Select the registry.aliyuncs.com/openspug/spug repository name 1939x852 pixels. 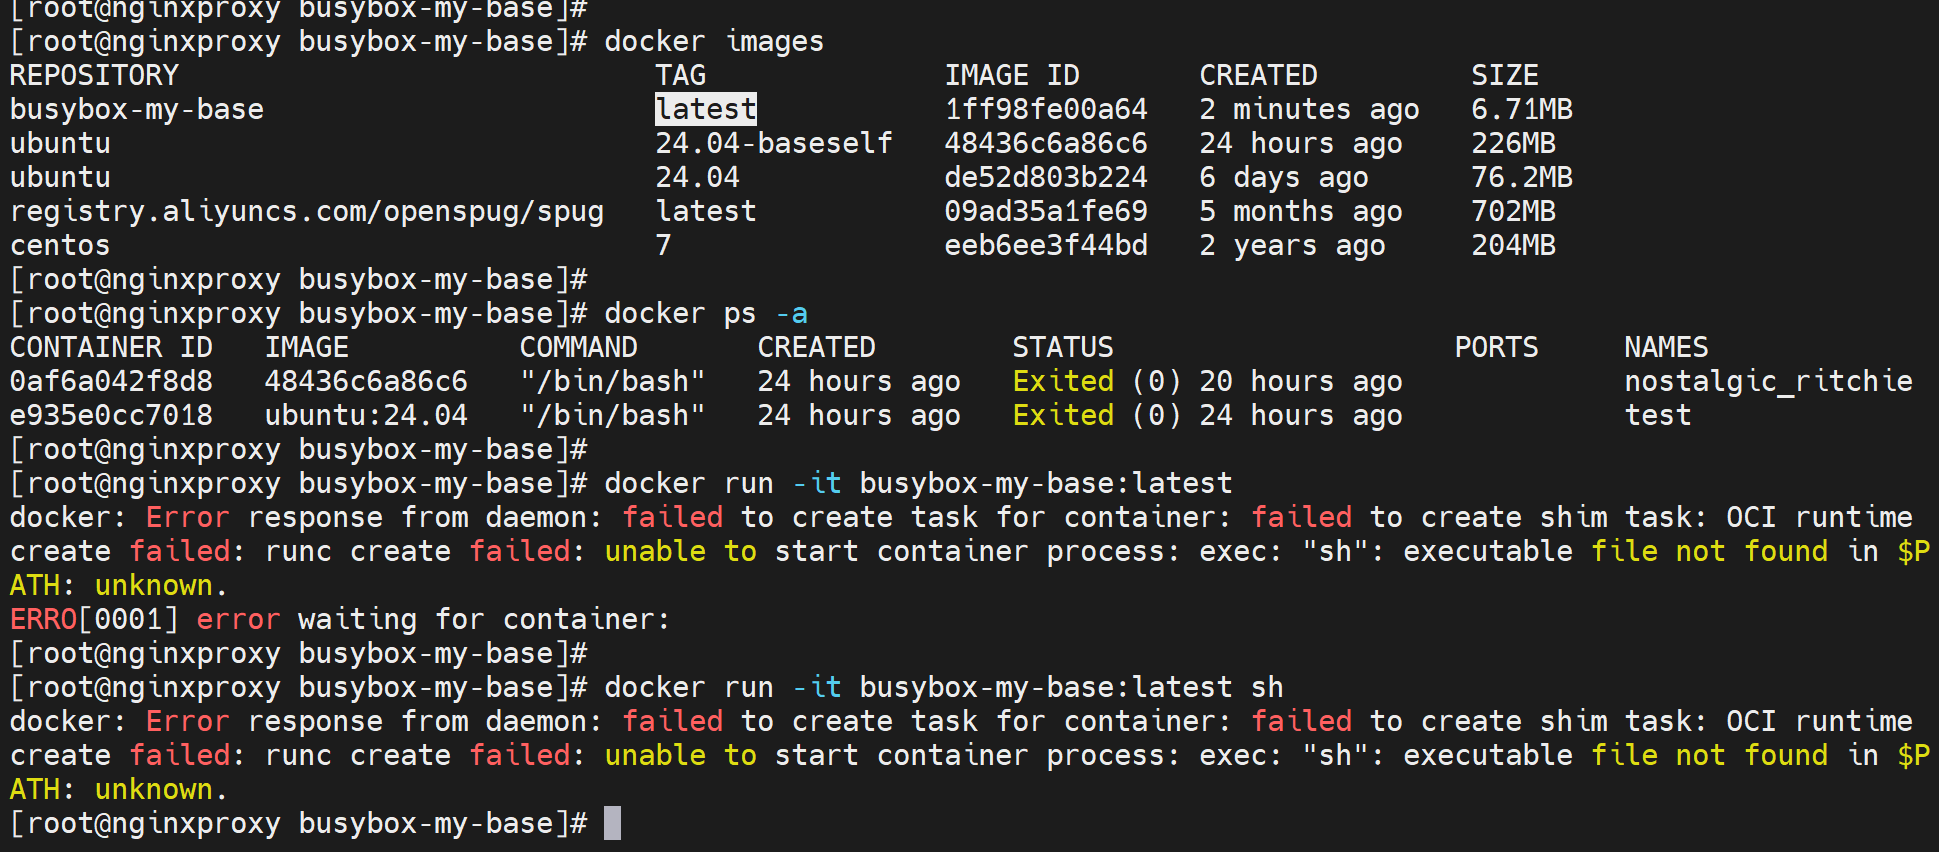[x=307, y=211]
